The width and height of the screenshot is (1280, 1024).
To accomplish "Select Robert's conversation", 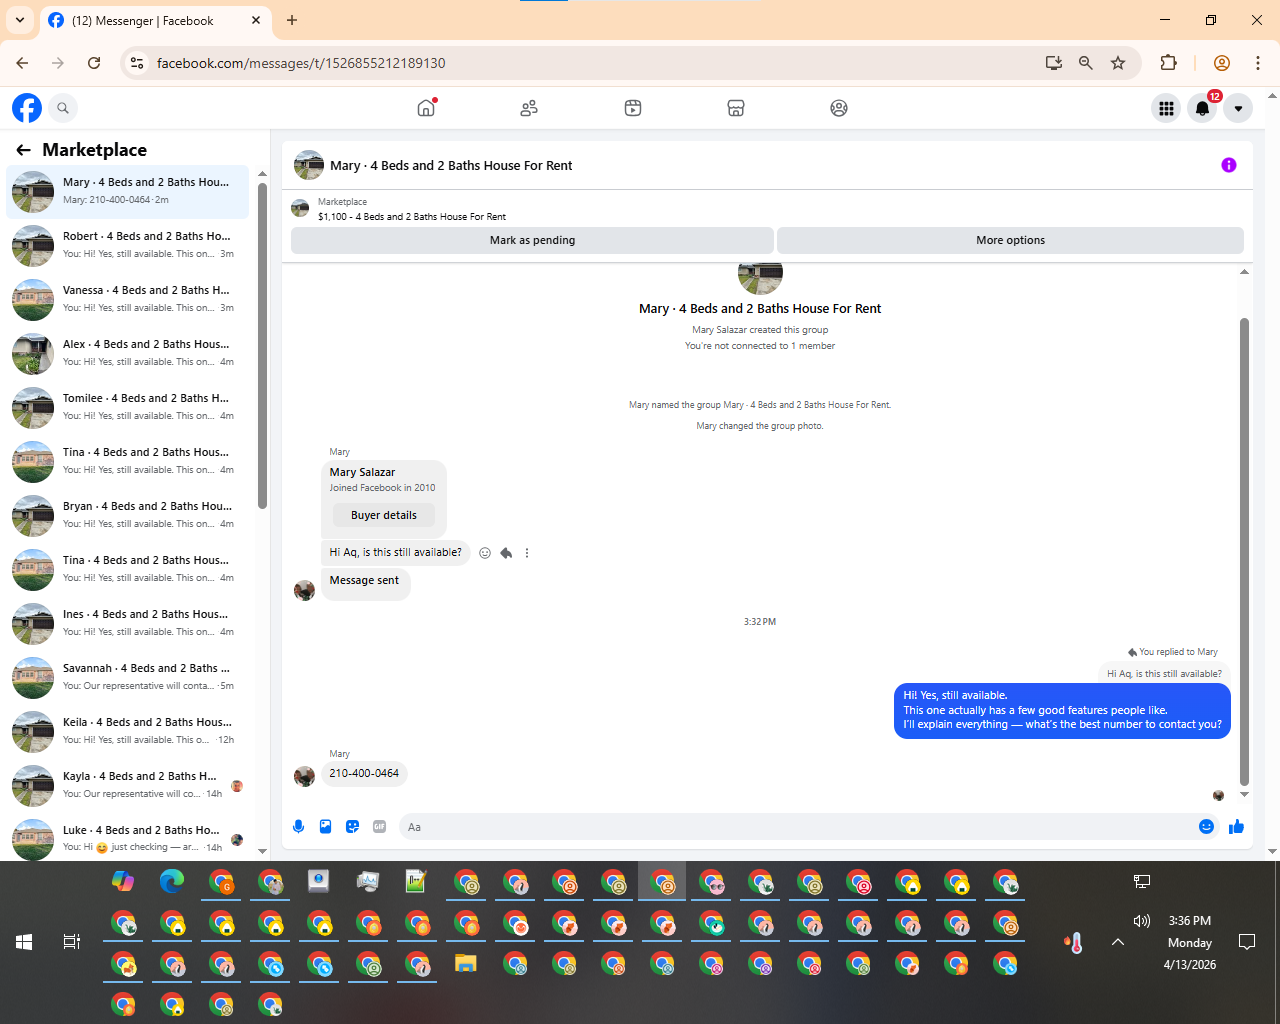I will click(x=128, y=245).
